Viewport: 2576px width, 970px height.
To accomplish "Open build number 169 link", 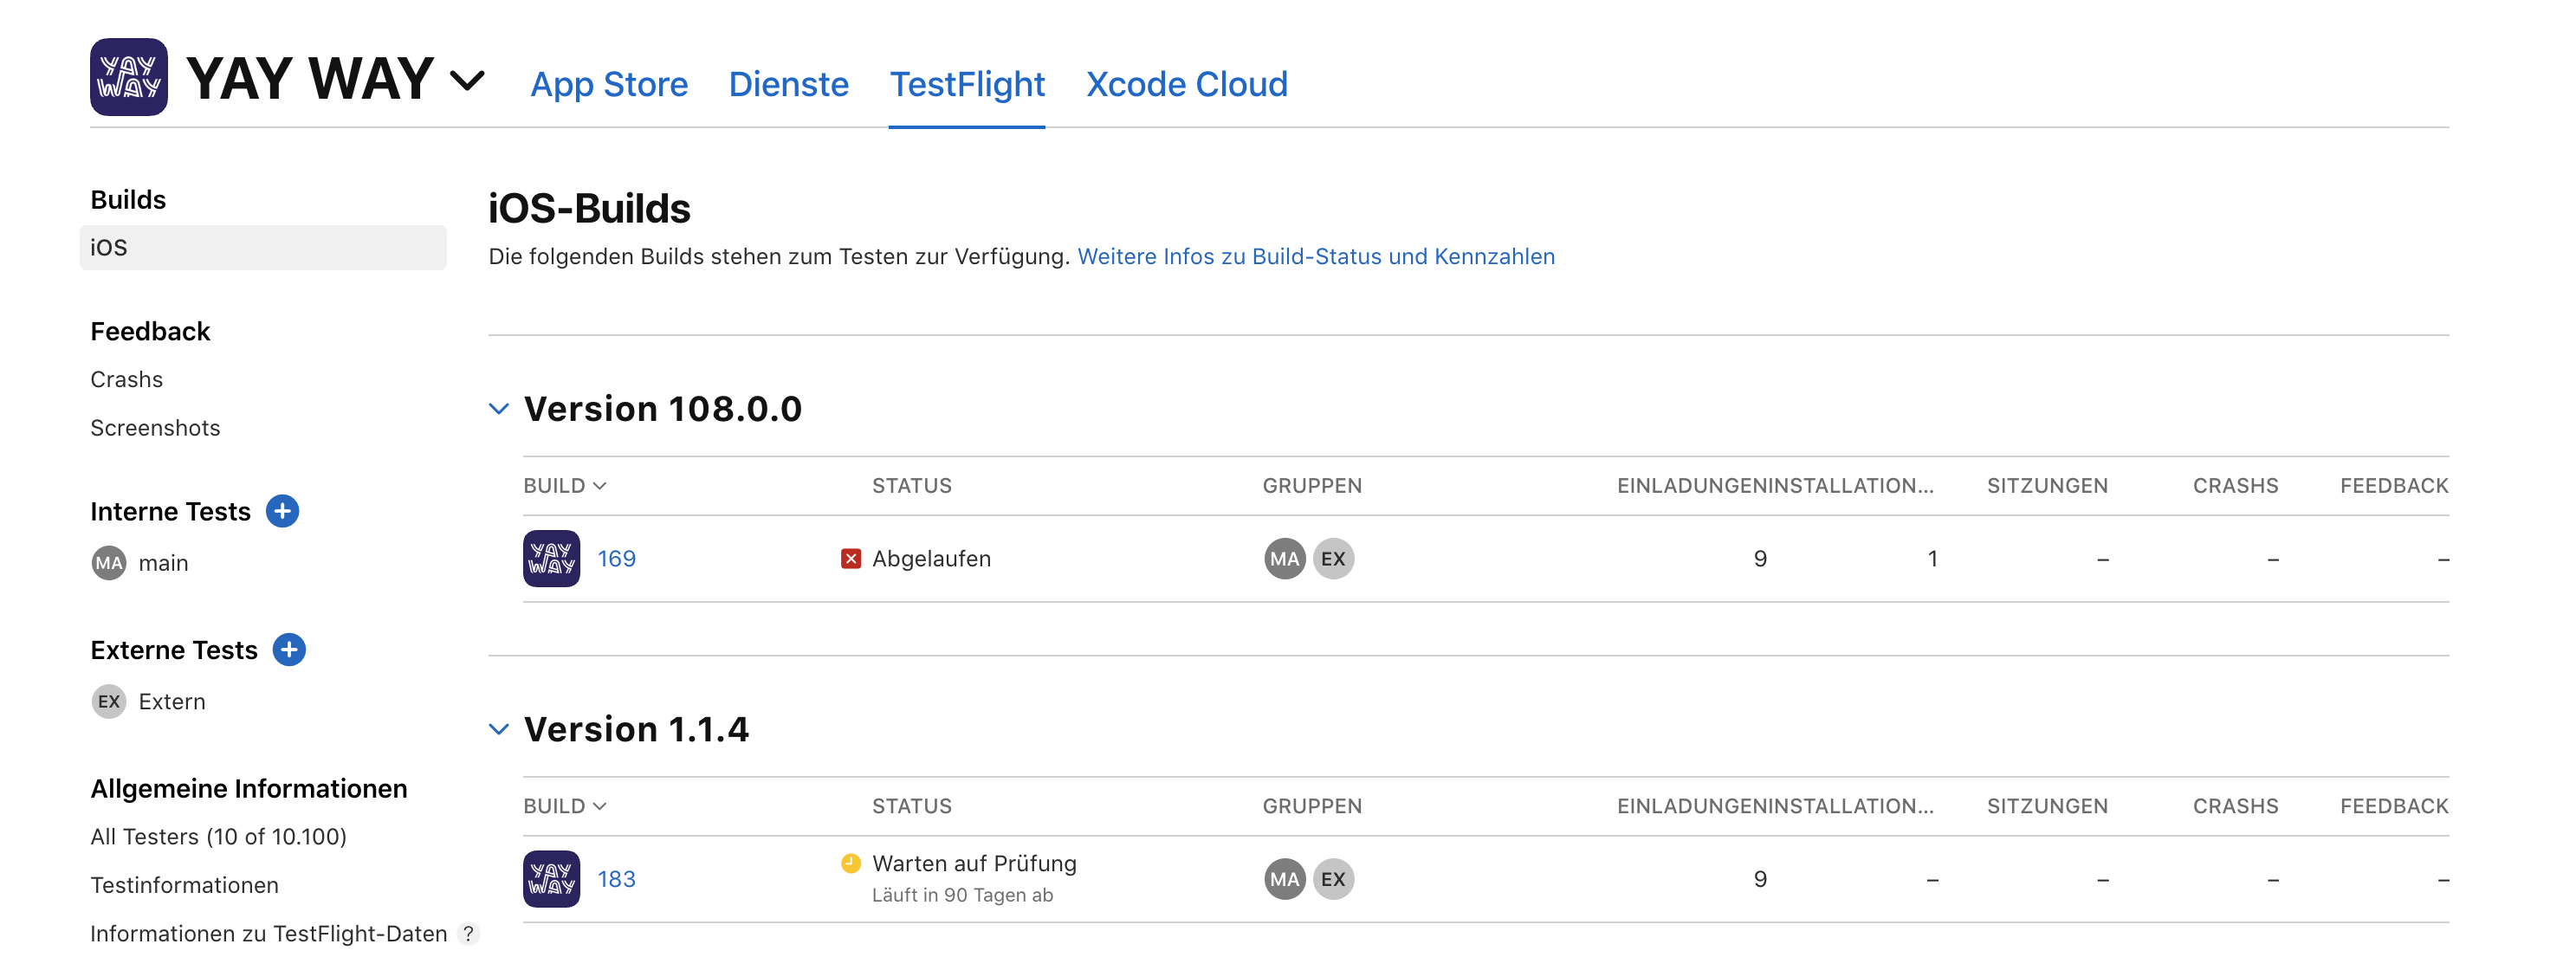I will [616, 559].
